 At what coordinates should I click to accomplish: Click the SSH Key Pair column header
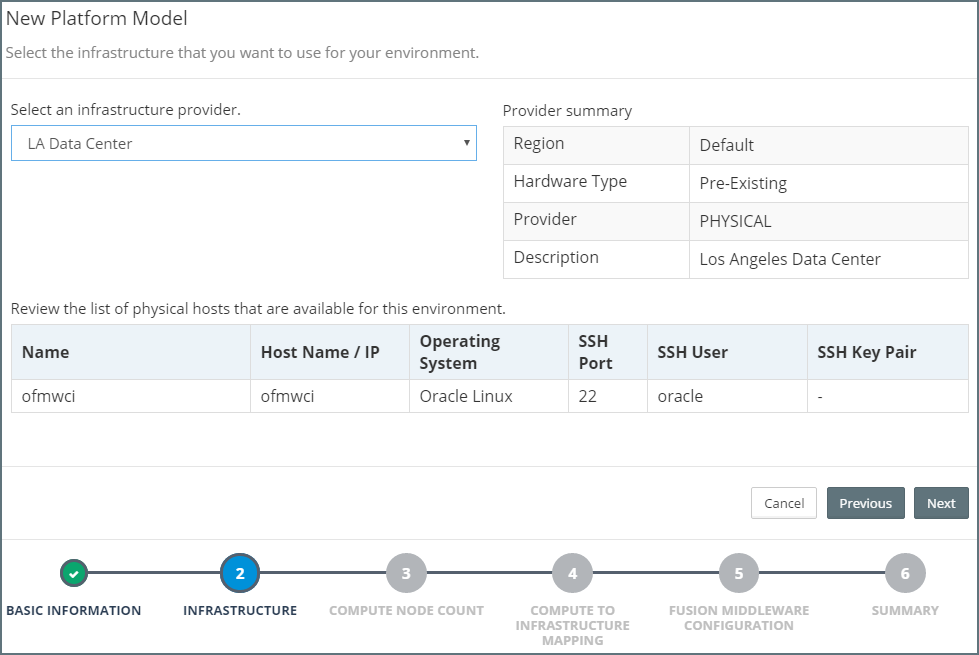tap(866, 352)
